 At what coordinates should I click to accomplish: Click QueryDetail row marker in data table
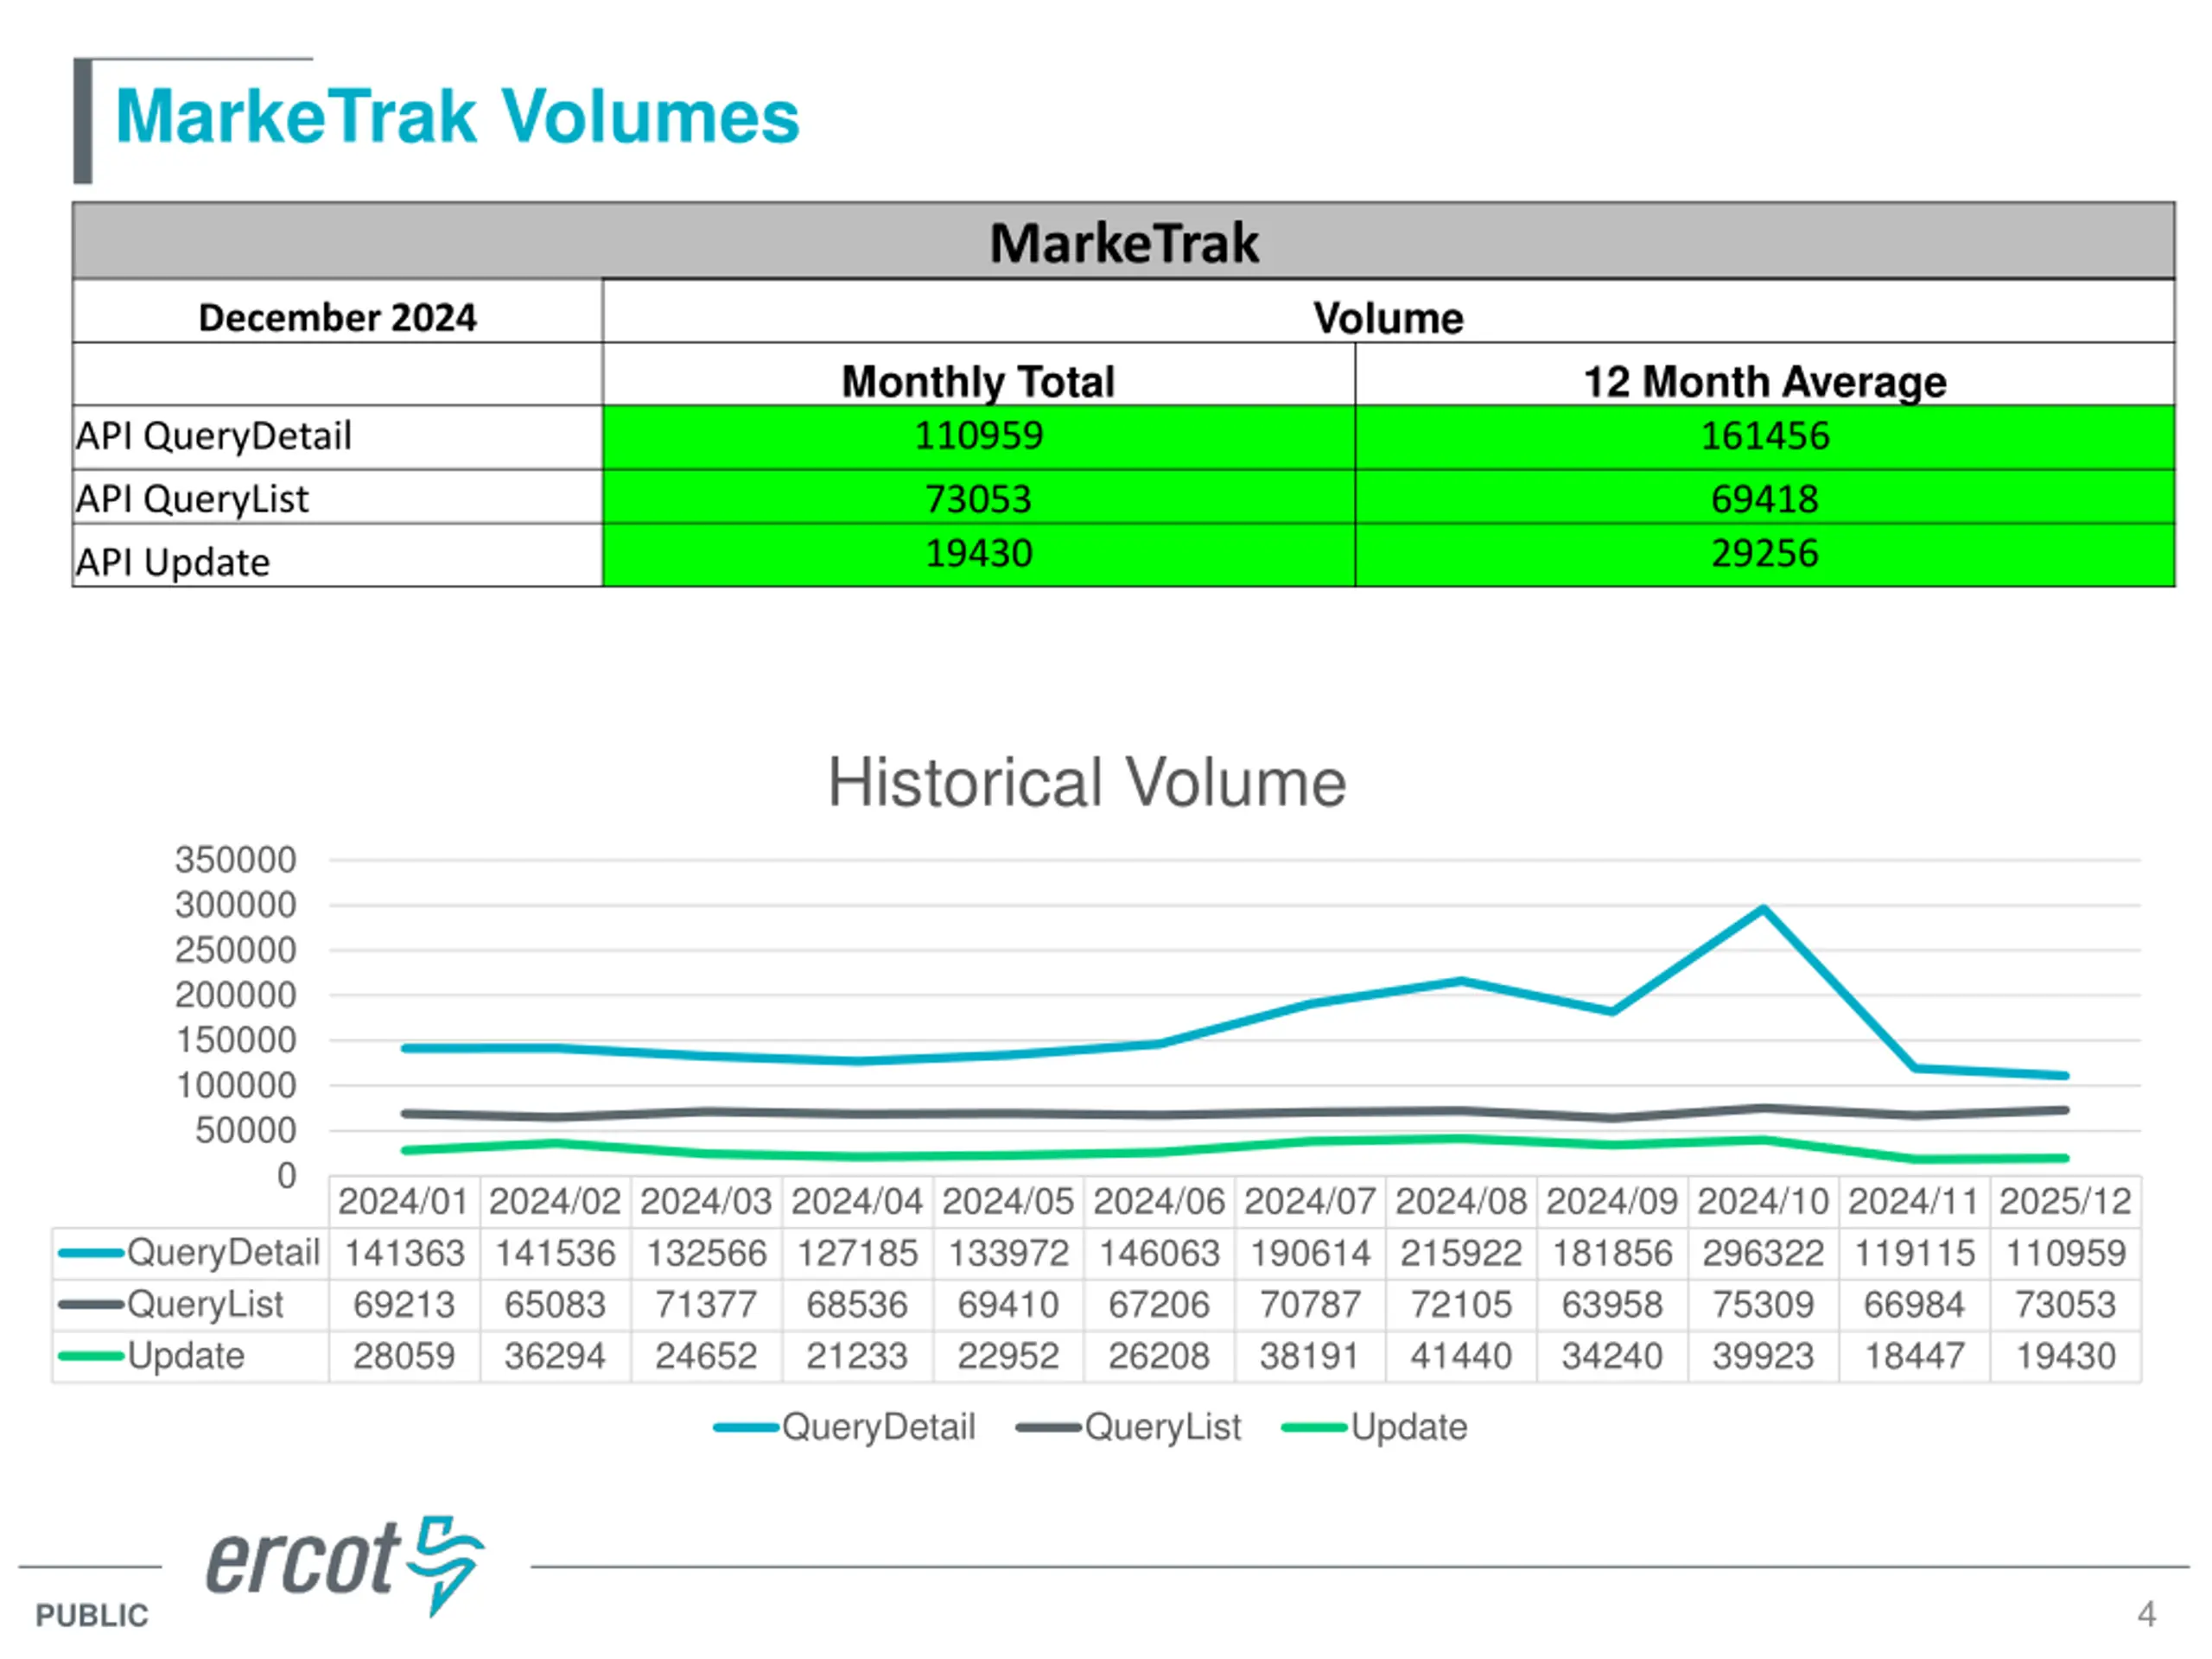click(91, 1253)
